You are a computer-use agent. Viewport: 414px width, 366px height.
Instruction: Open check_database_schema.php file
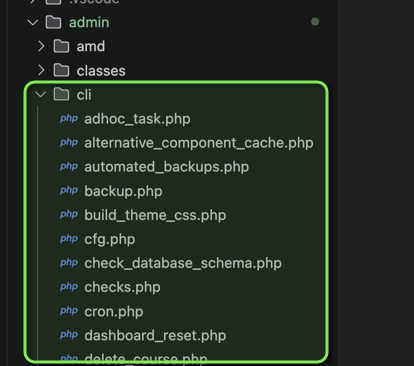click(183, 263)
